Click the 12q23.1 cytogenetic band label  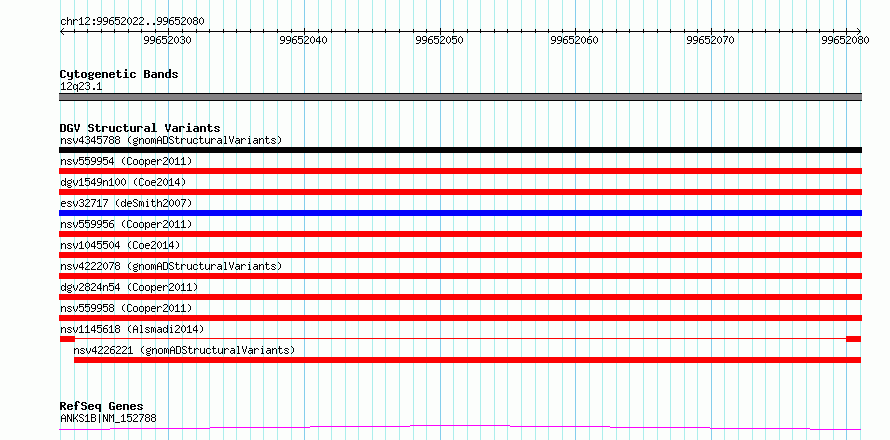coord(81,87)
